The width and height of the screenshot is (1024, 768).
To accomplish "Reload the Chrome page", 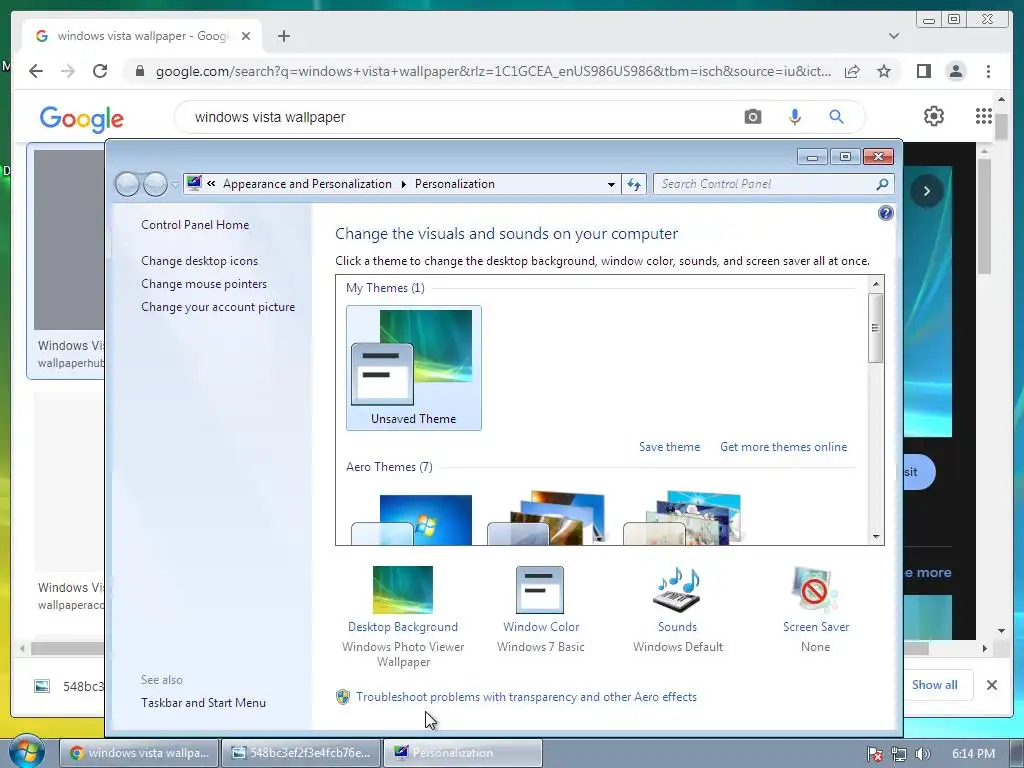I will point(100,71).
